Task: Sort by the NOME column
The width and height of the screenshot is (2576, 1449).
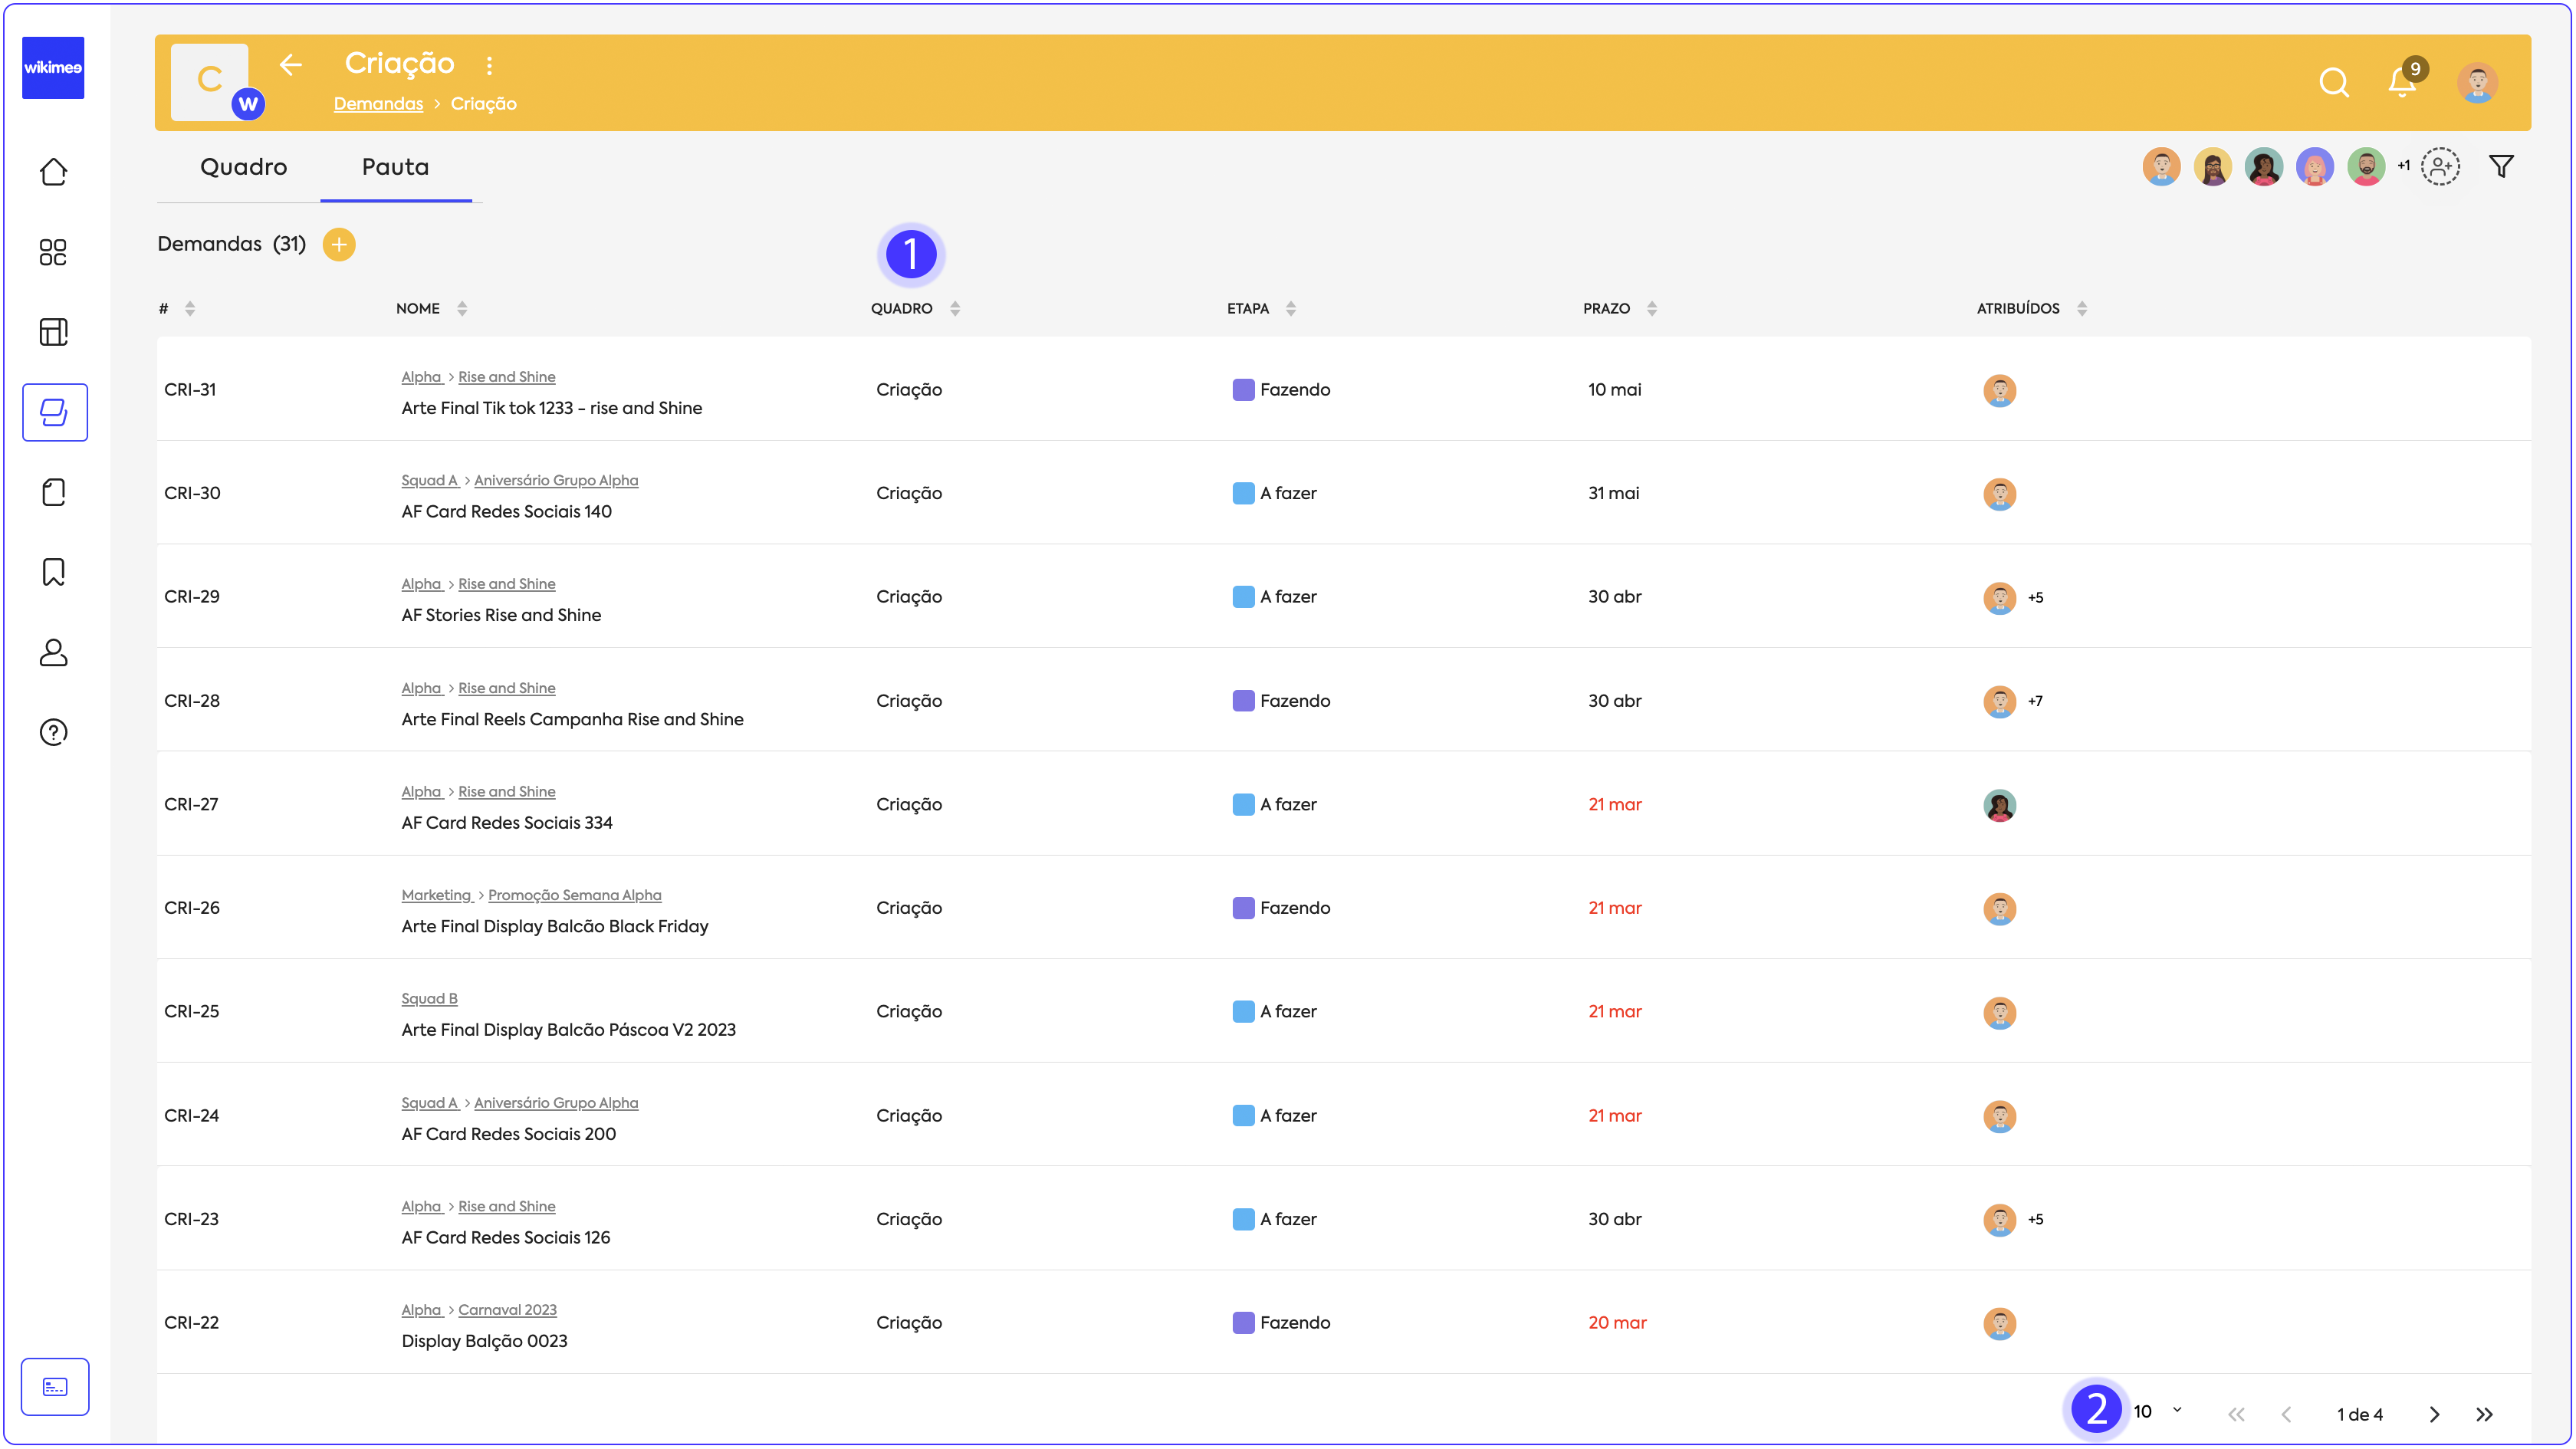Action: [462, 309]
